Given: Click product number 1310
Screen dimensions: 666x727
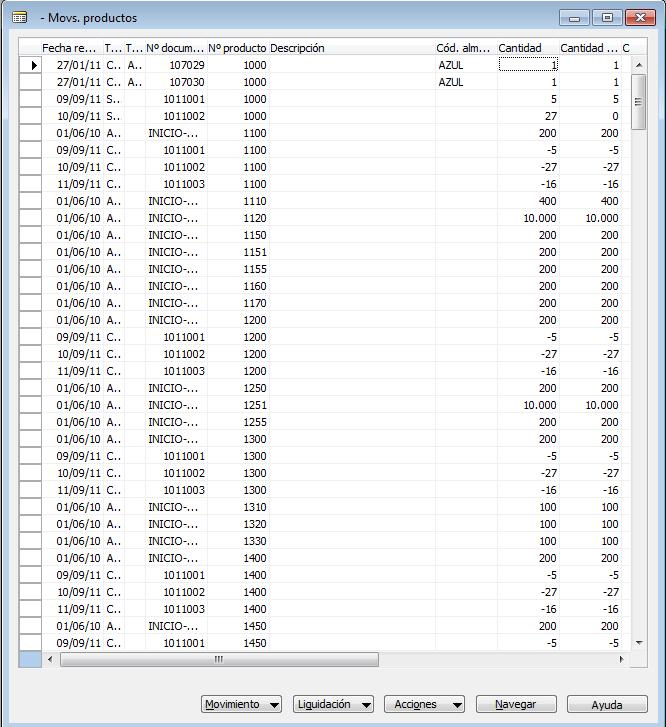Looking at the screenshot, I should click(255, 507).
